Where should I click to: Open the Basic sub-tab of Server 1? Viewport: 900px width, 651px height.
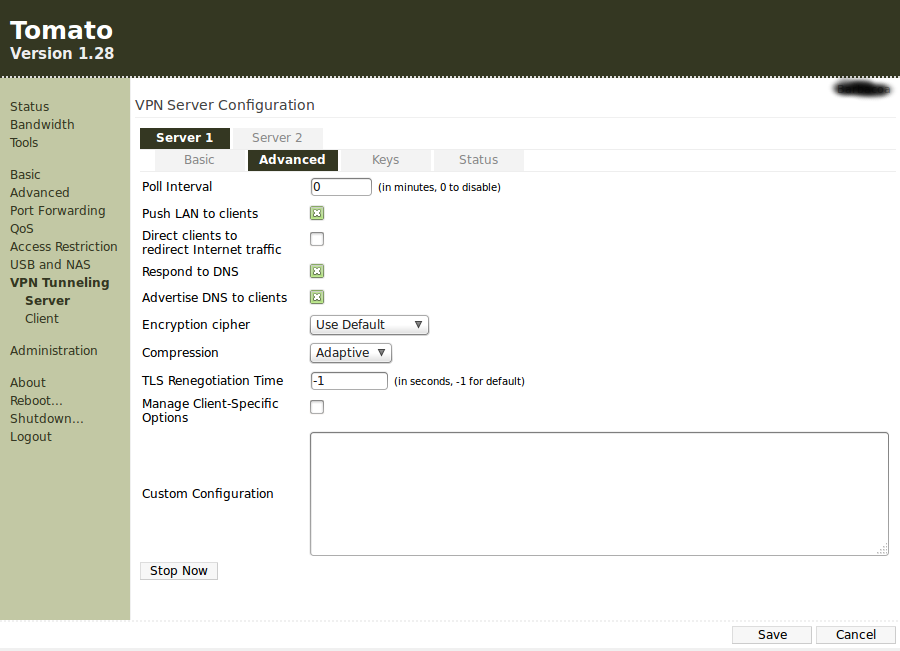pos(199,160)
